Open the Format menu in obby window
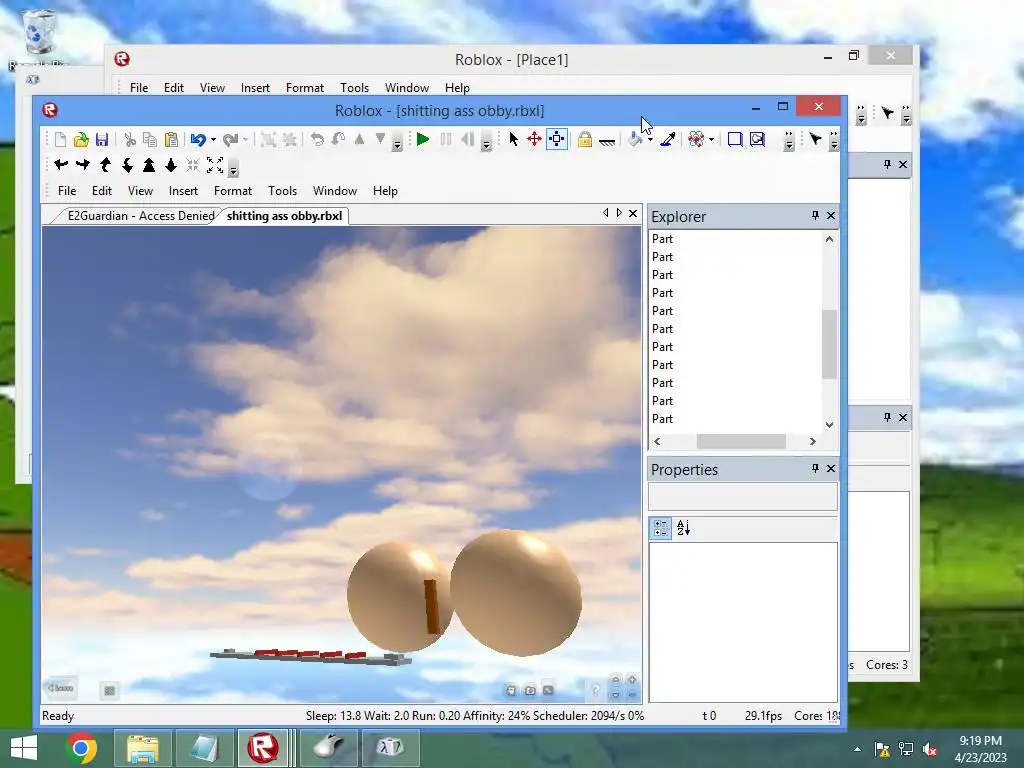The height and width of the screenshot is (768, 1024). (232, 191)
